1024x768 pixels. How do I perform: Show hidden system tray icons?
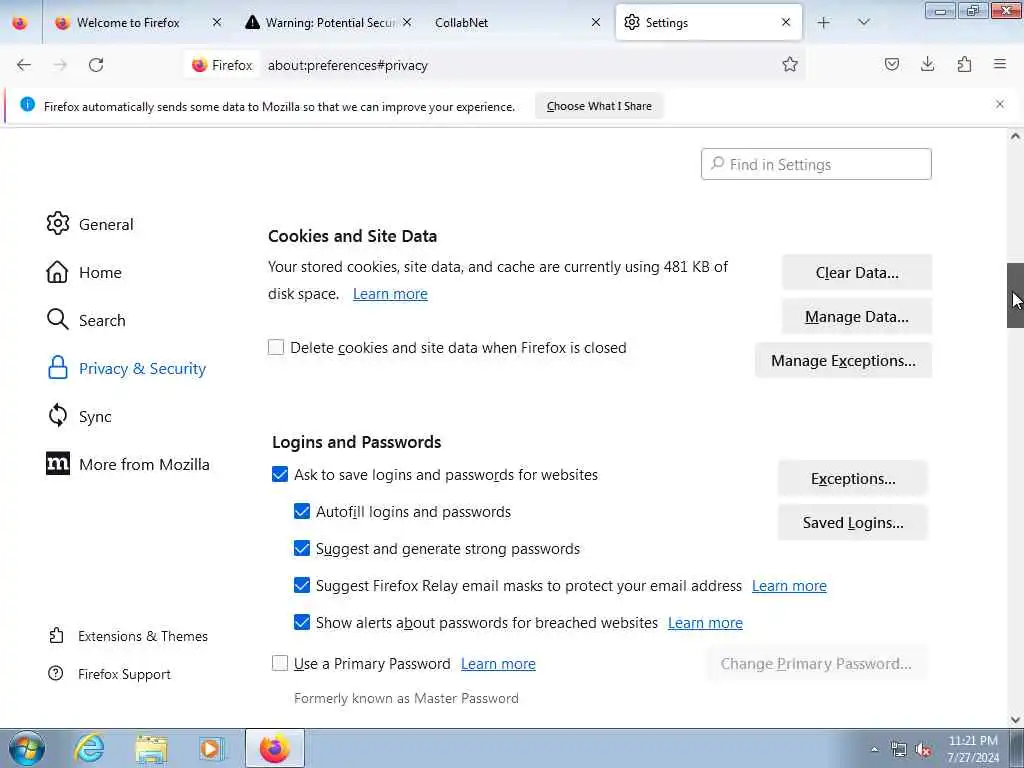coord(874,749)
